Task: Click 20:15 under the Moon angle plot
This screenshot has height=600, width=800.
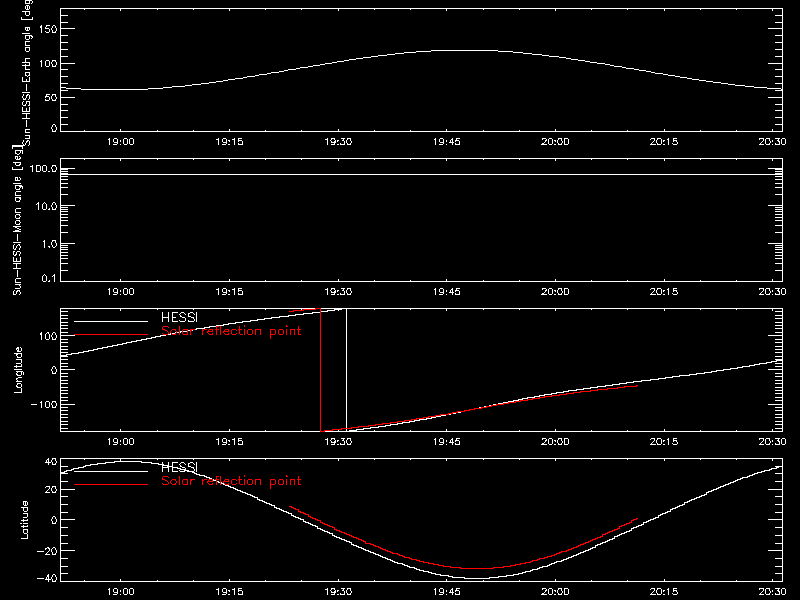Action: click(x=664, y=292)
